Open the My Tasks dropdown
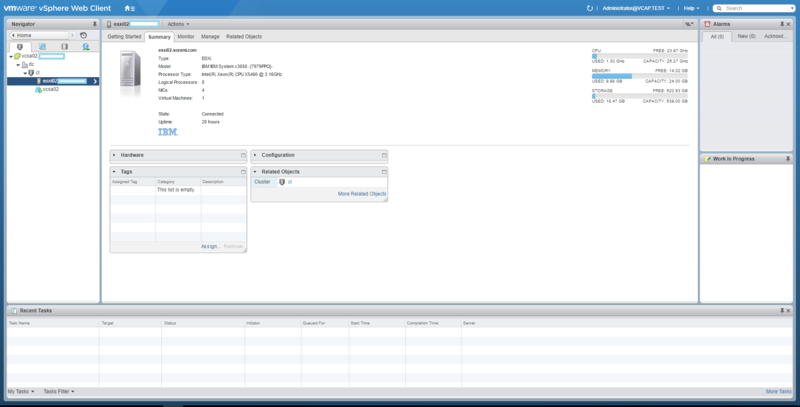800x407 pixels. click(21, 392)
